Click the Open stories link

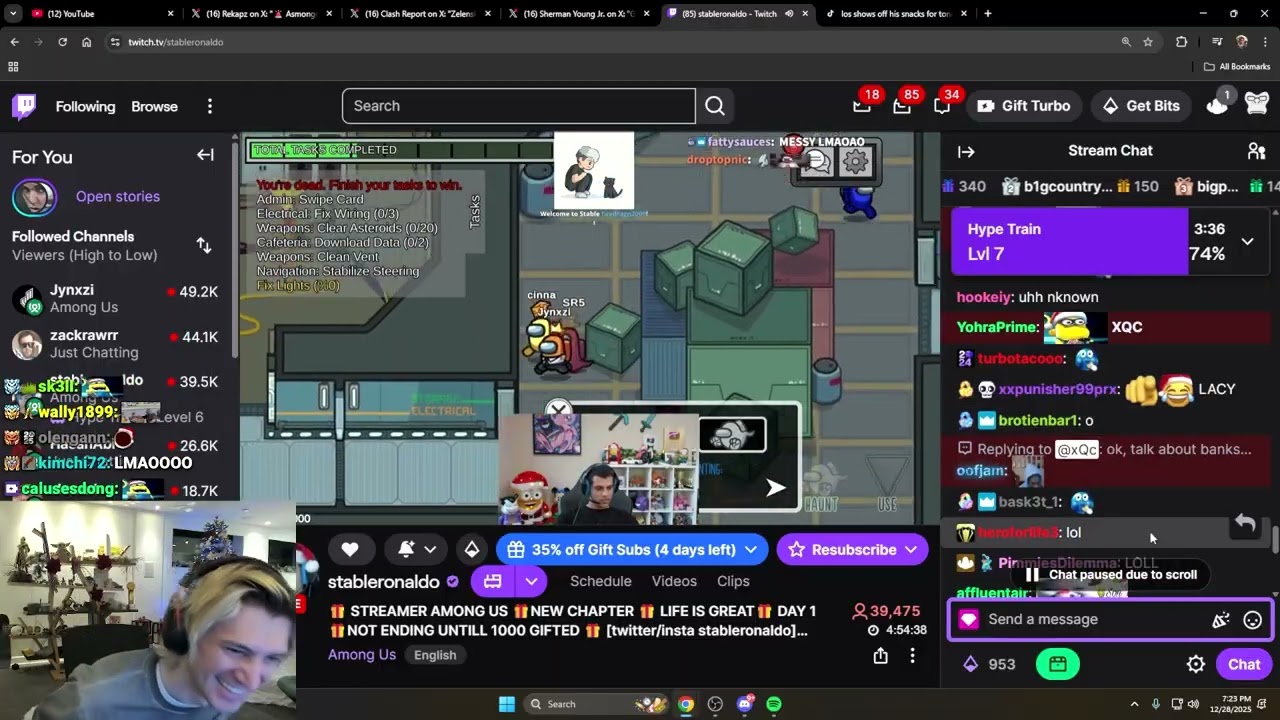pyautogui.click(x=117, y=196)
